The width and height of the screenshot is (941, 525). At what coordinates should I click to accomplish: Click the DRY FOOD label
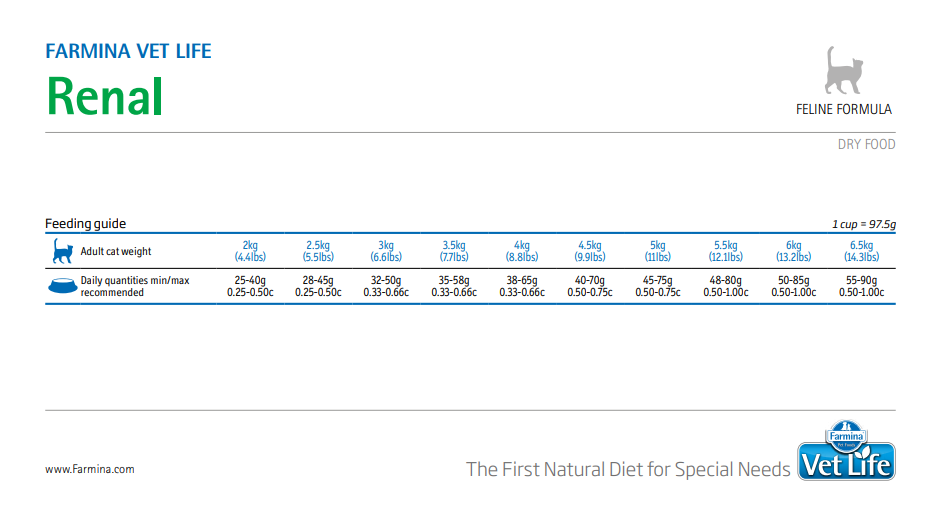(866, 145)
